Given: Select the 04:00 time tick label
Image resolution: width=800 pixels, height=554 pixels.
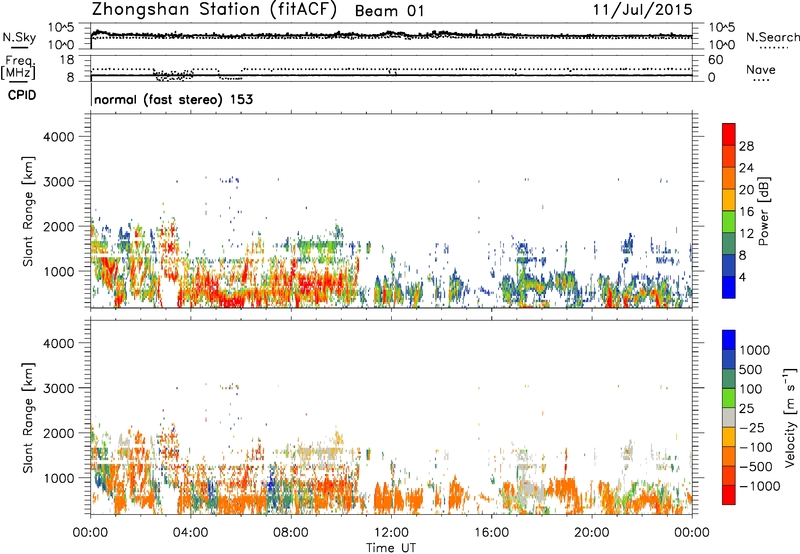Looking at the screenshot, I should click(x=190, y=533).
